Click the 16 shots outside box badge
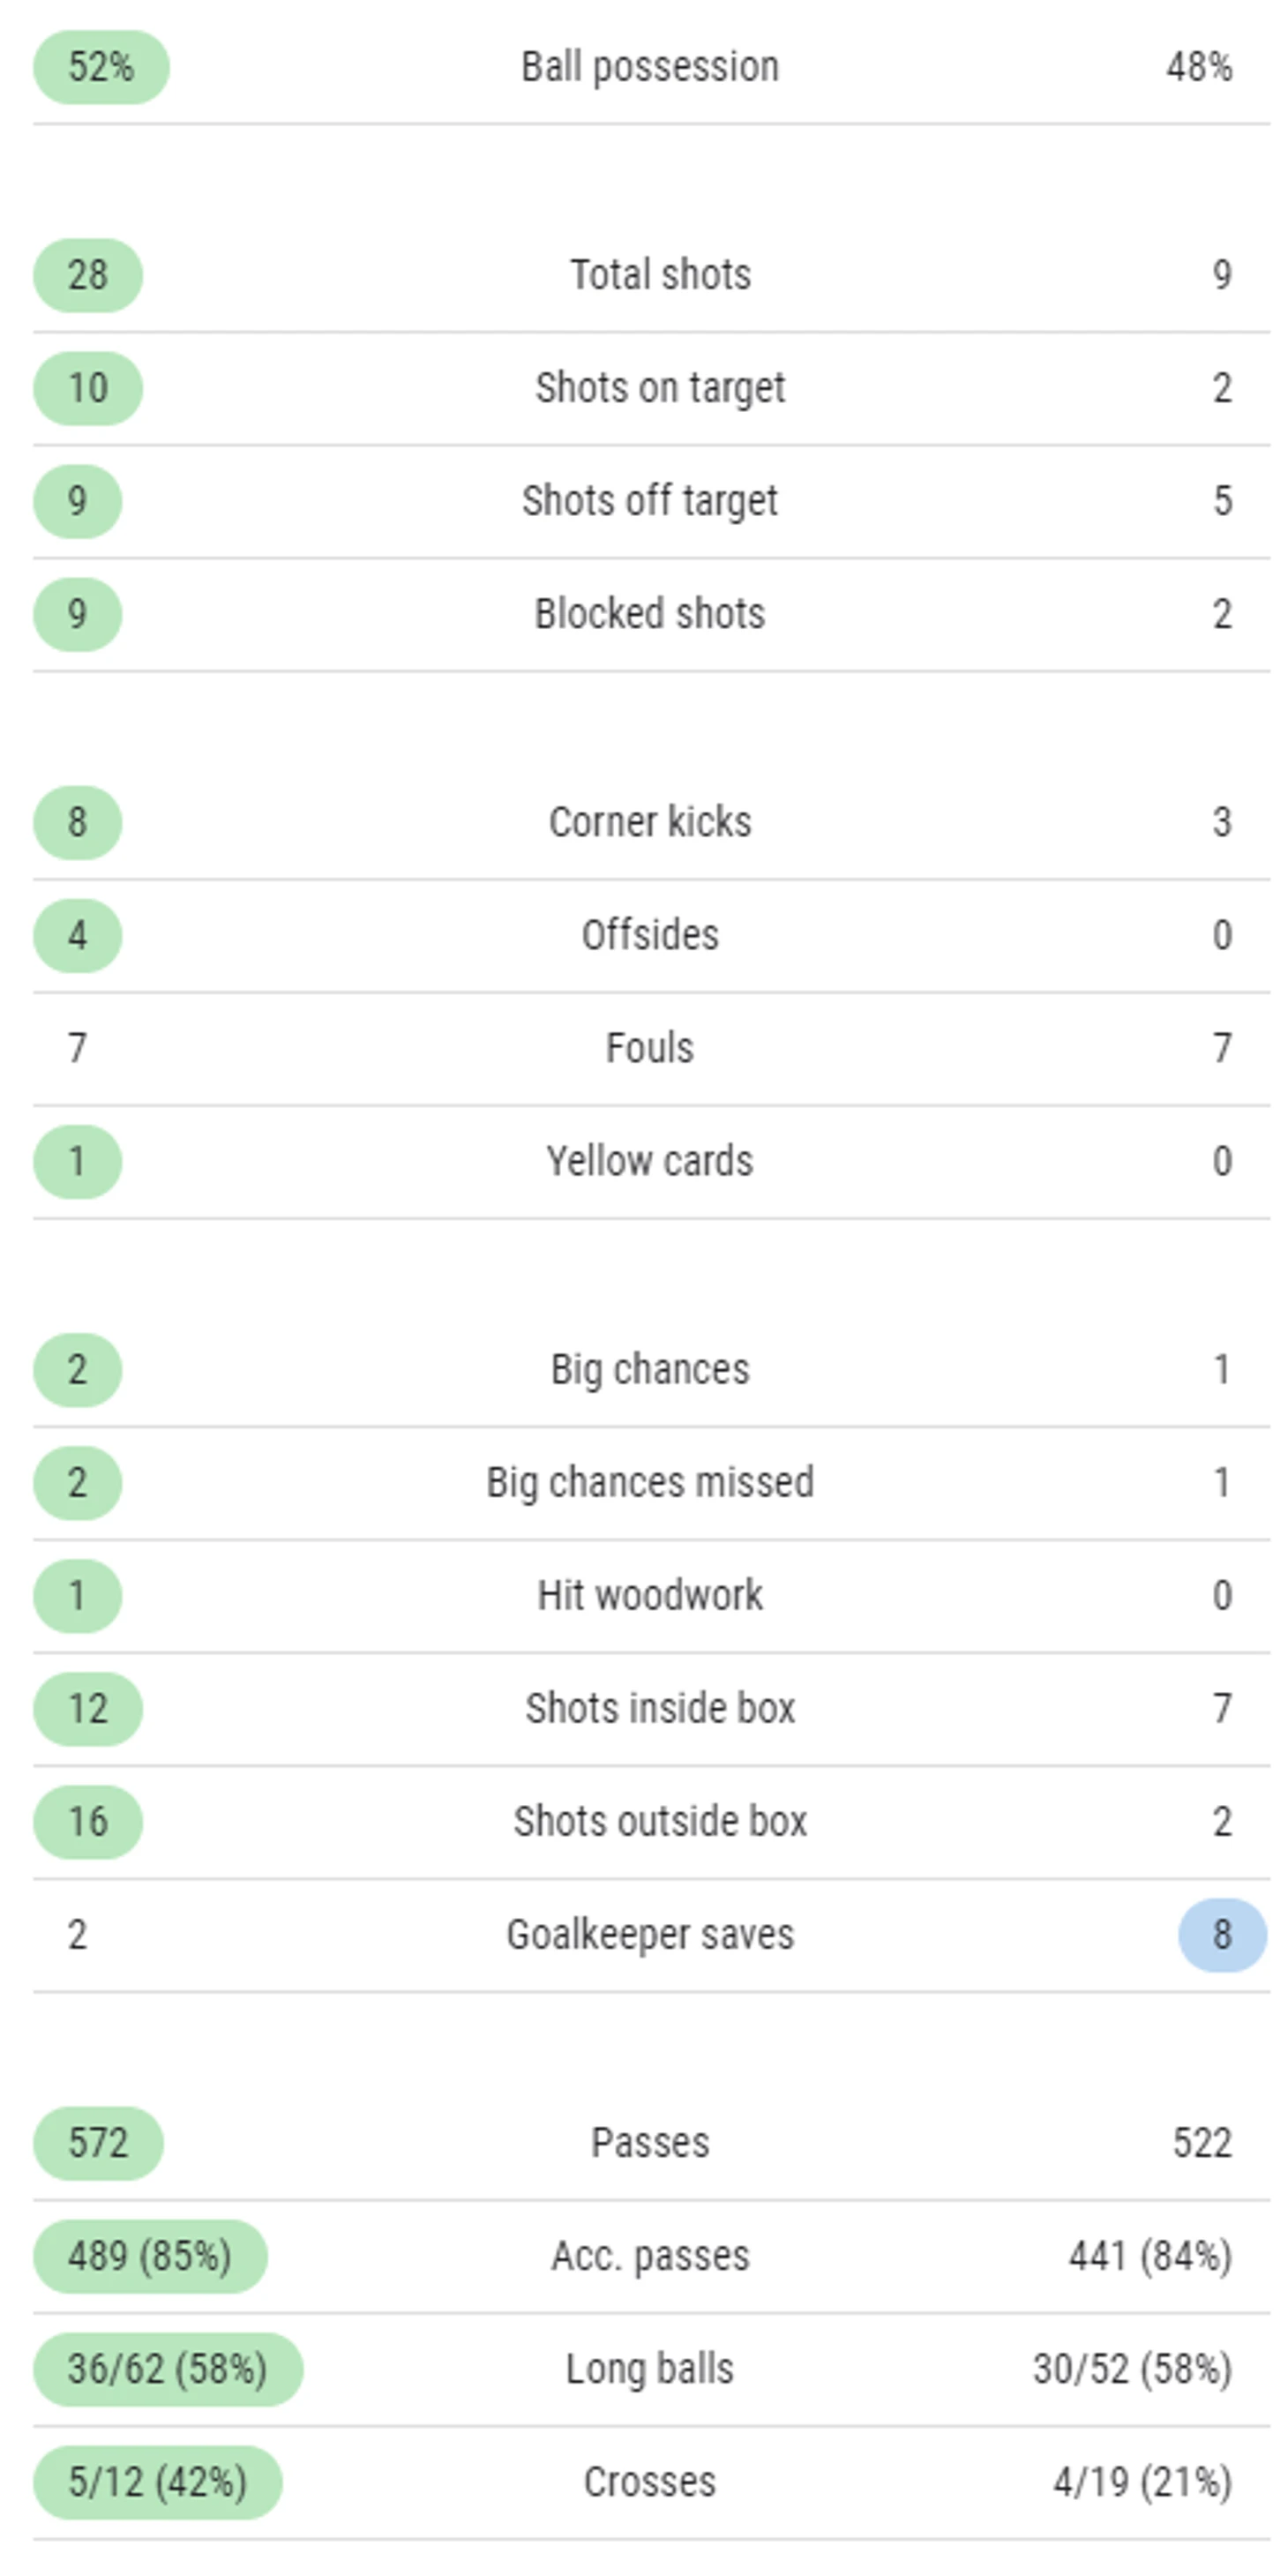 coord(88,1822)
